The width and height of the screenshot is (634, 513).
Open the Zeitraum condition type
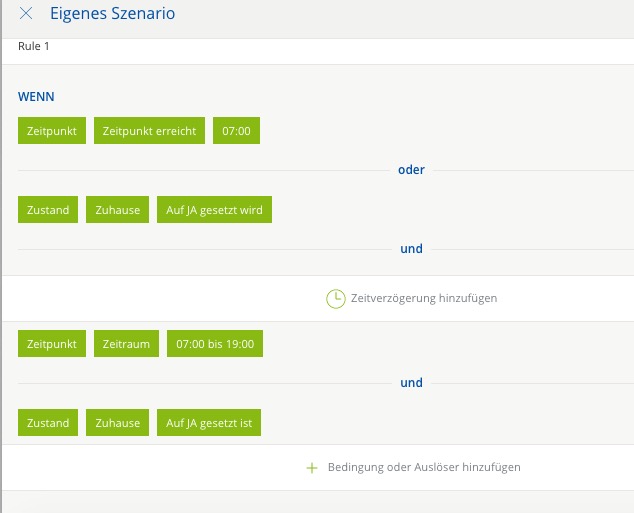pyautogui.click(x=126, y=344)
